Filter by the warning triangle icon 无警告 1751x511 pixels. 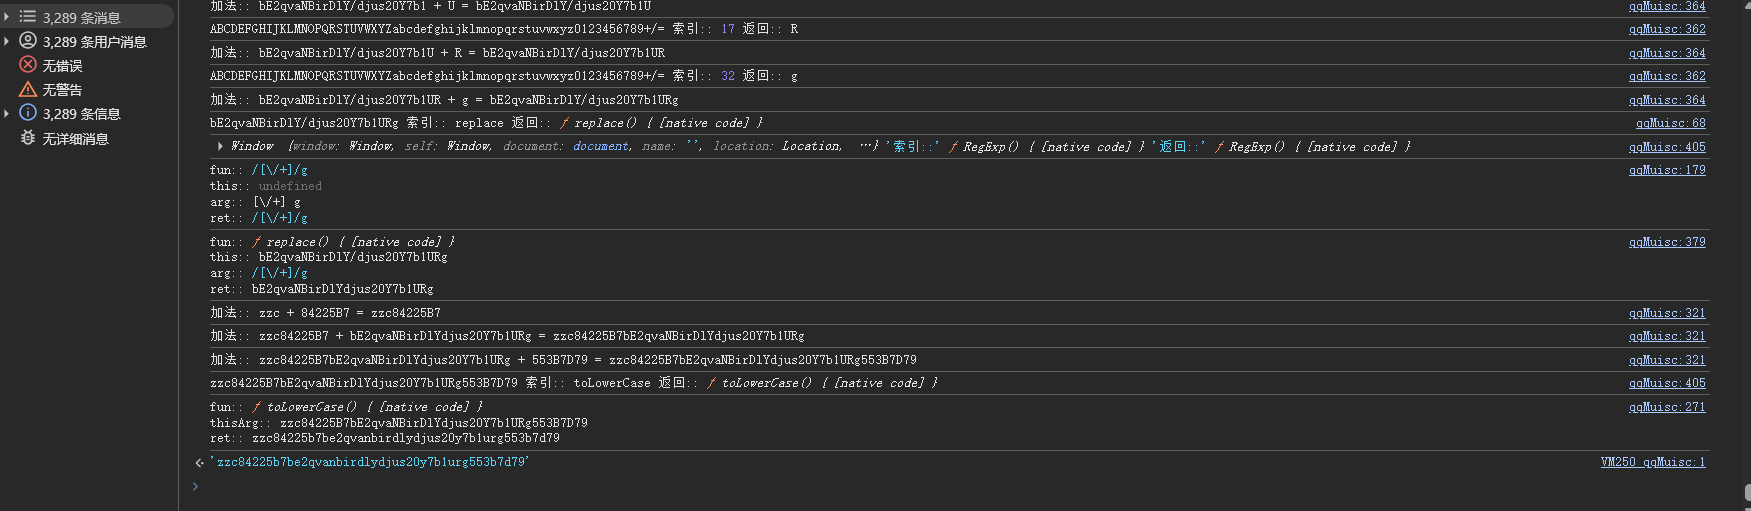tap(28, 89)
